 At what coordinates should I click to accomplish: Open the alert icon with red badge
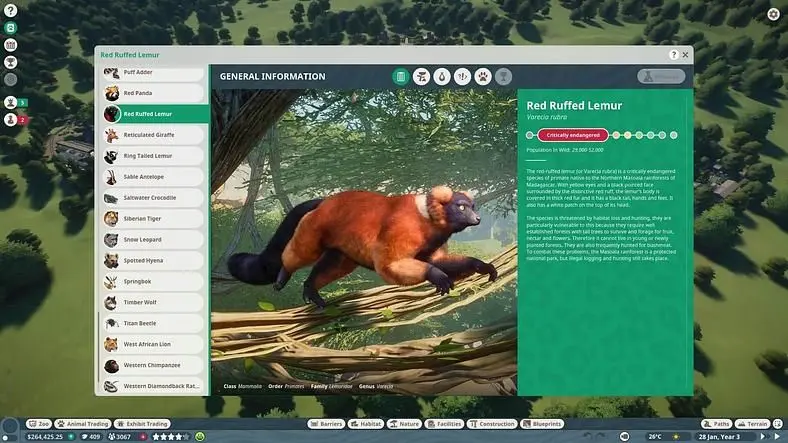pos(11,120)
